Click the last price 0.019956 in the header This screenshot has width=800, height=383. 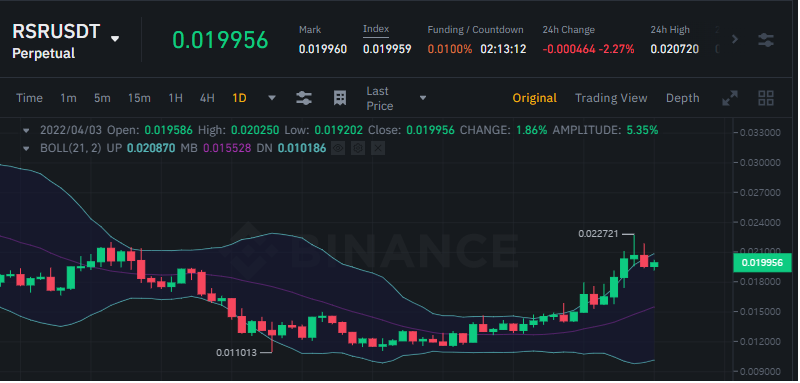click(x=220, y=40)
